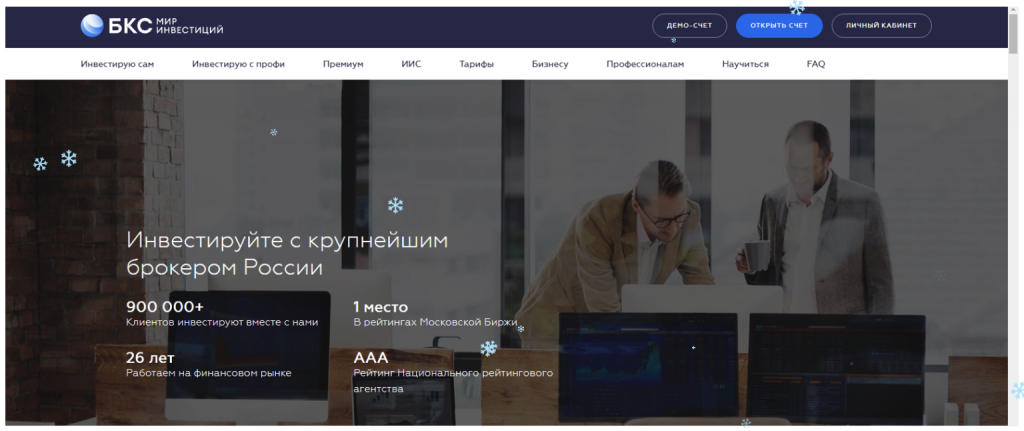The image size is (1024, 431).
Task: Select the ИИС menu item
Action: [411, 64]
